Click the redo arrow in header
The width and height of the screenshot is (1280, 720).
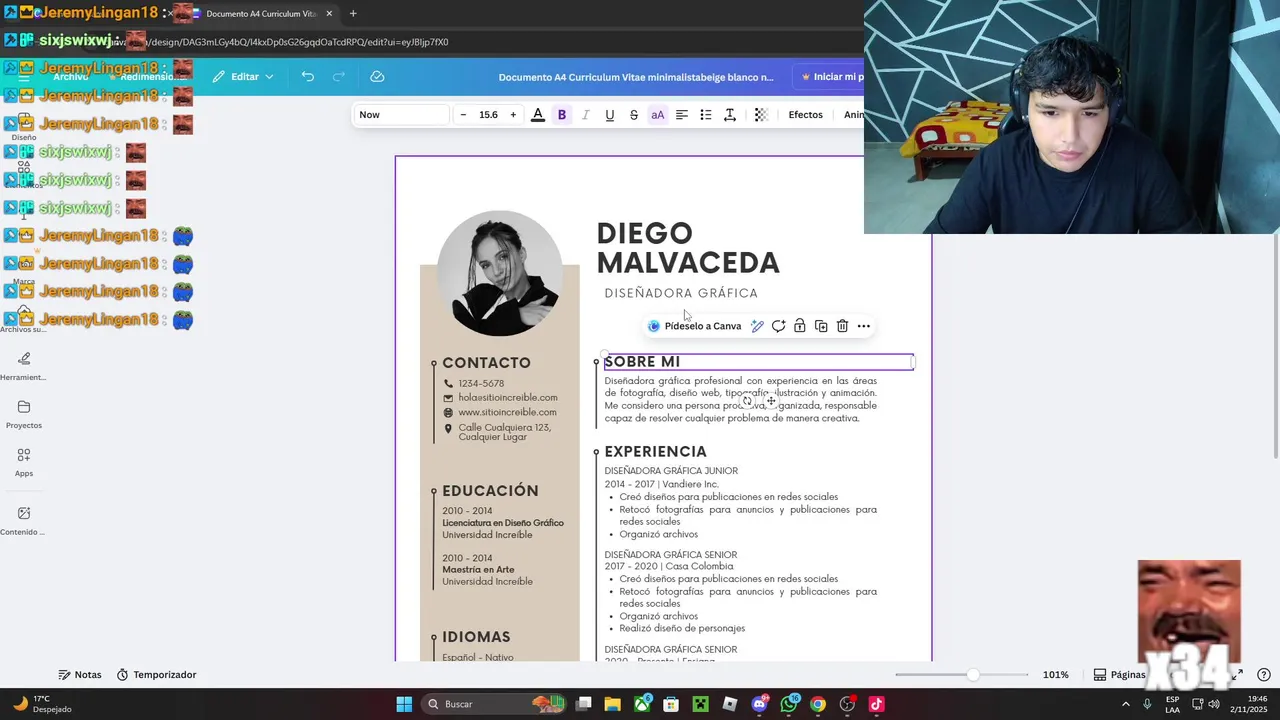[339, 77]
